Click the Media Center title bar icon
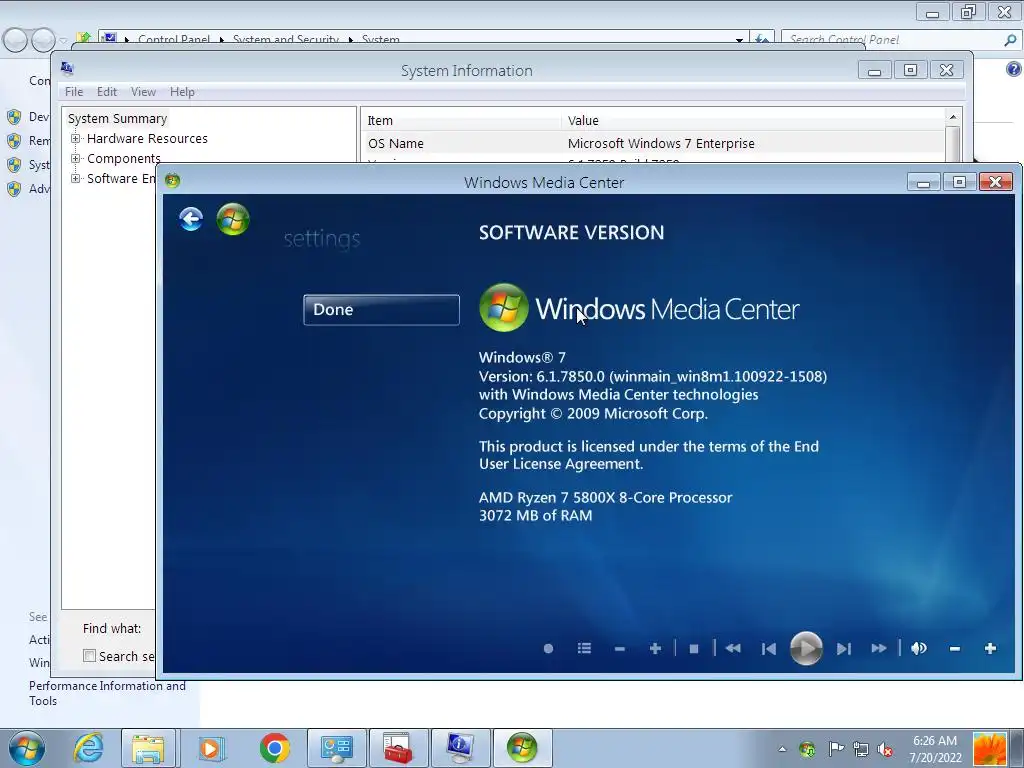The width and height of the screenshot is (1024, 768). pyautogui.click(x=172, y=181)
